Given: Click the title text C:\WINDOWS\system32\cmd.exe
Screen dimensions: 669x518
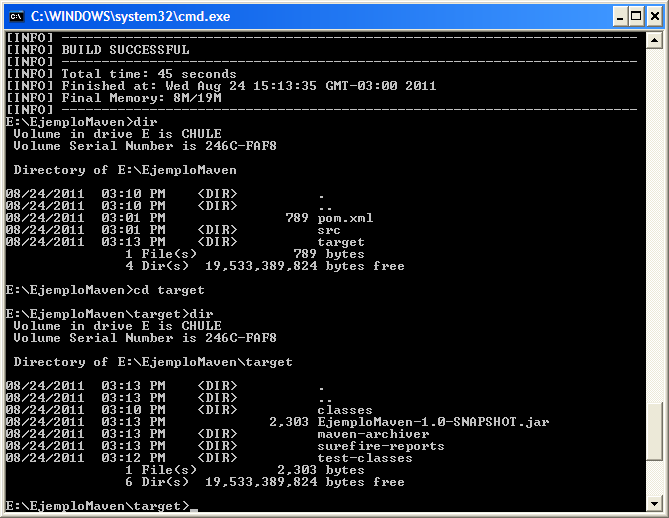Looking at the screenshot, I should 131,17.
